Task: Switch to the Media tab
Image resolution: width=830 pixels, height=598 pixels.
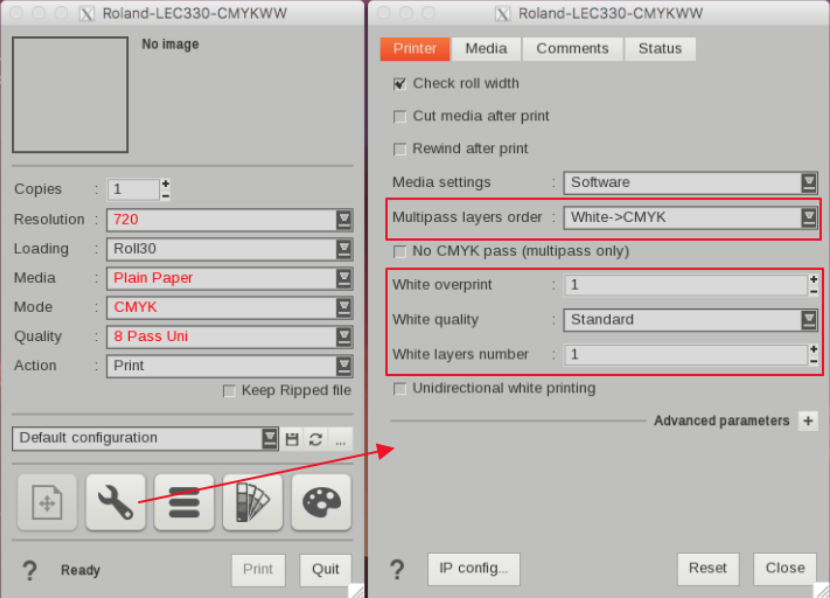Action: pyautogui.click(x=486, y=49)
